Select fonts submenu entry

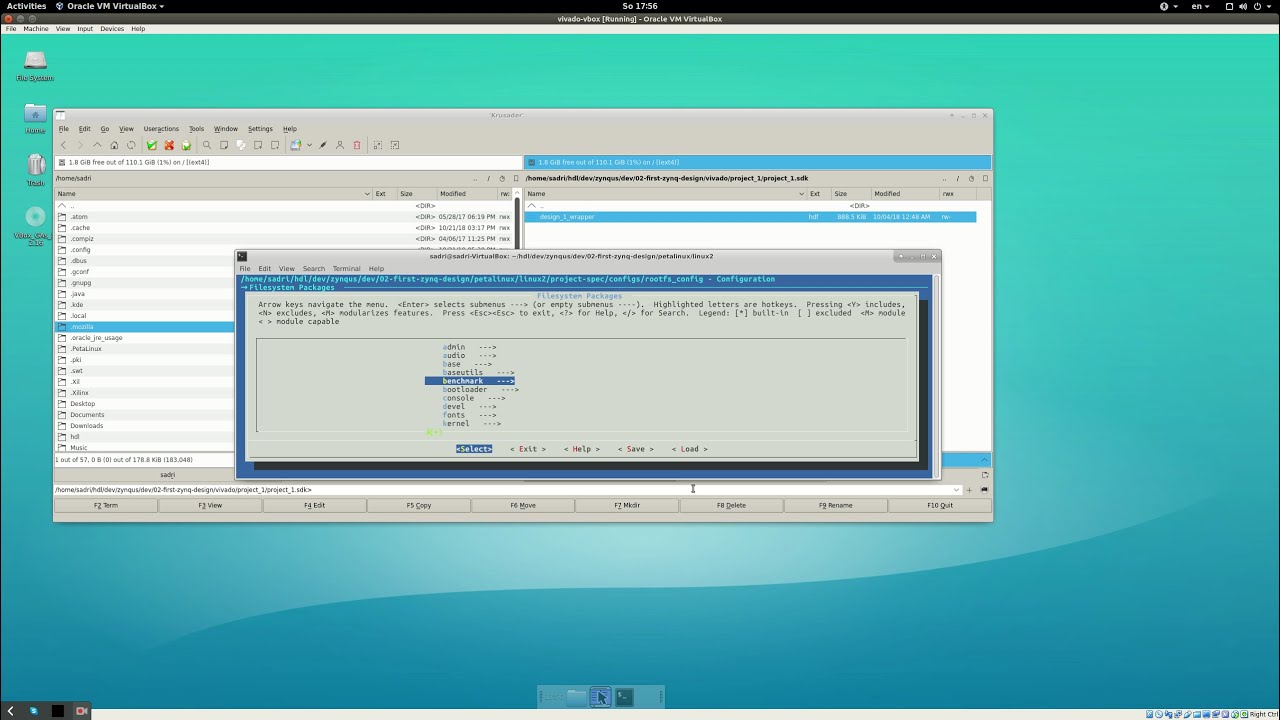pos(469,415)
